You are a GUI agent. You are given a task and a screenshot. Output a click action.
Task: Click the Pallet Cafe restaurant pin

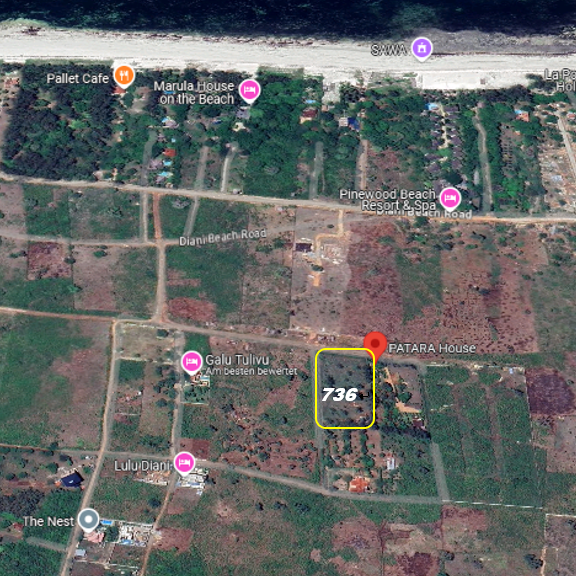tap(124, 76)
